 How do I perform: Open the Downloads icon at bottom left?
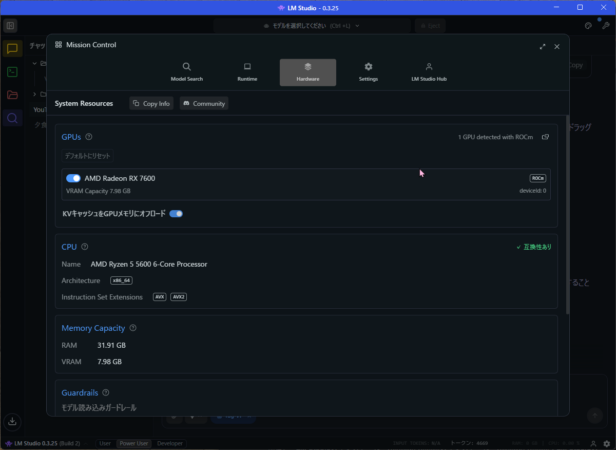[x=12, y=421]
